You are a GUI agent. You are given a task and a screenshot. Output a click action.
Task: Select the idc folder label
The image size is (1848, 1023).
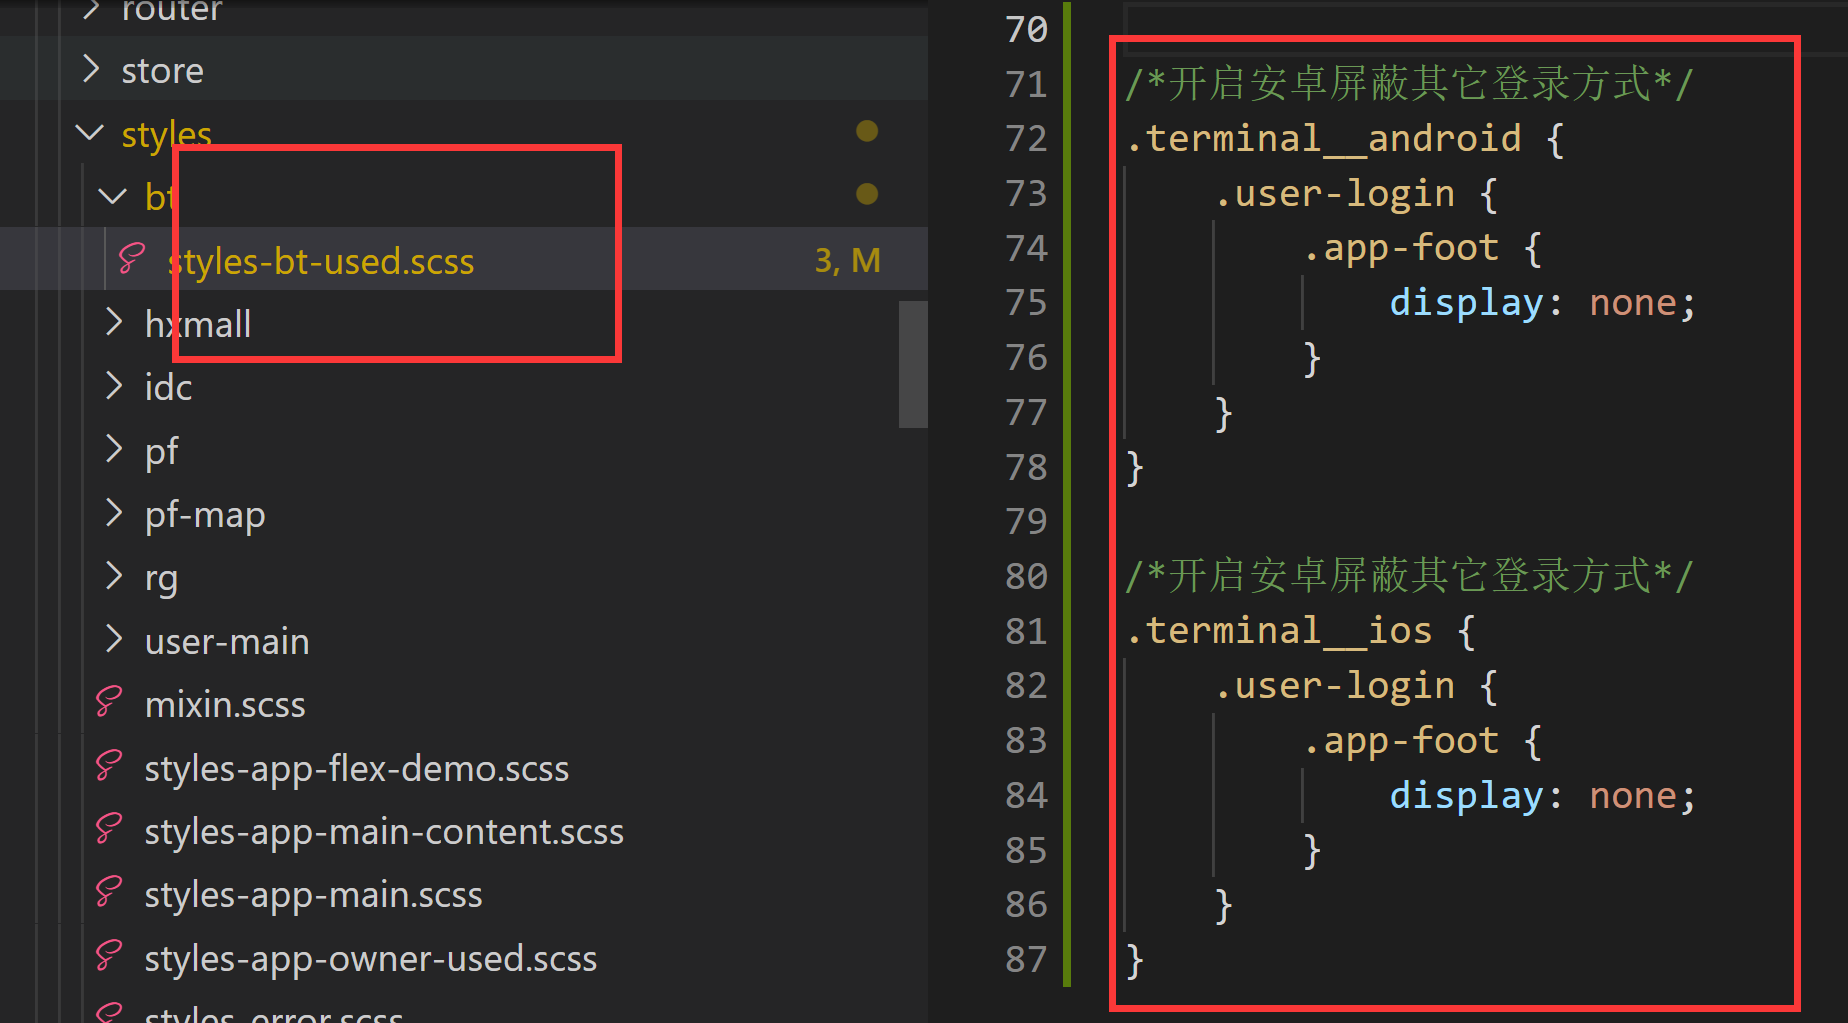point(168,388)
